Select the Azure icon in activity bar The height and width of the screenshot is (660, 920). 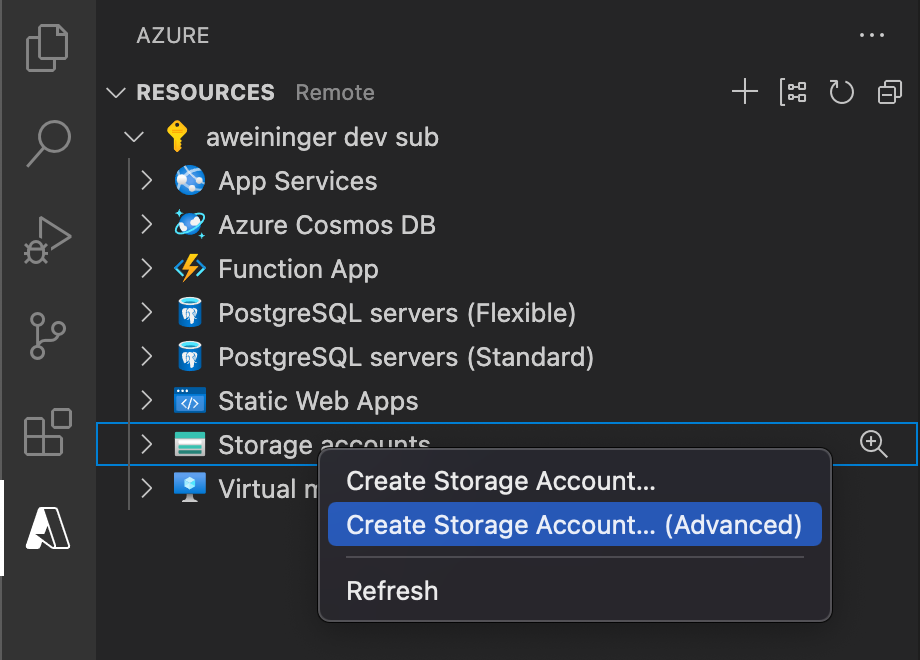pos(47,528)
